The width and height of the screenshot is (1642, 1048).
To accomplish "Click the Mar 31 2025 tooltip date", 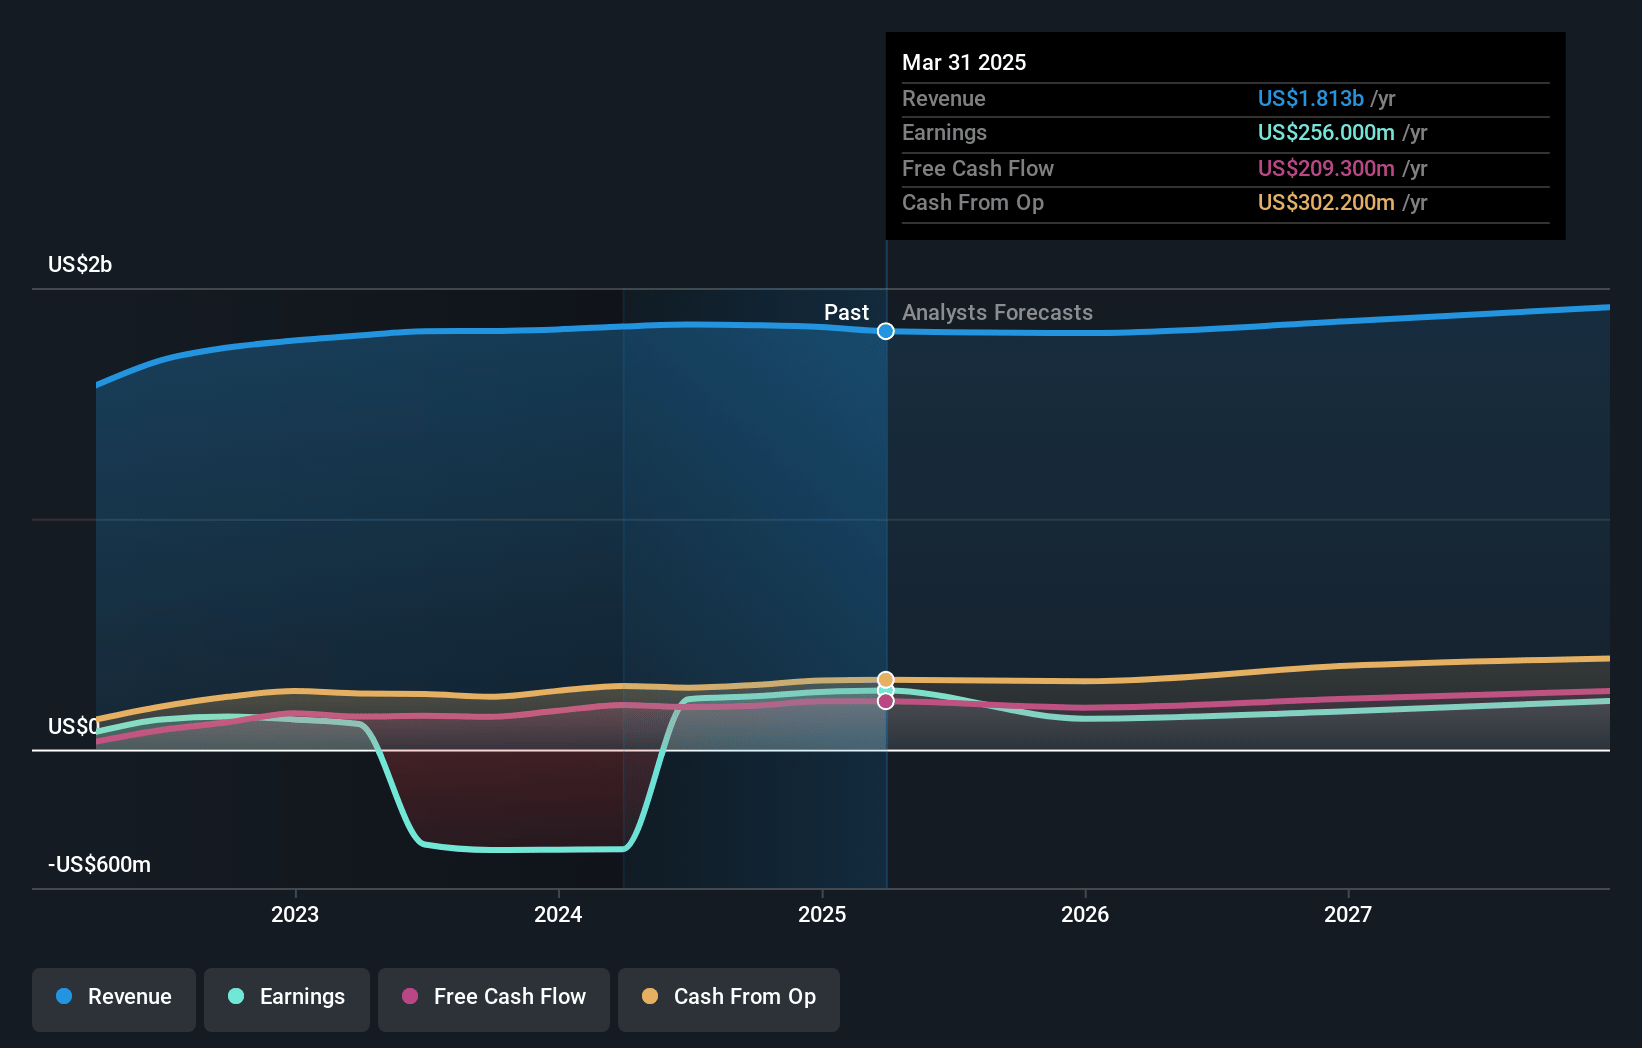I will coord(964,62).
